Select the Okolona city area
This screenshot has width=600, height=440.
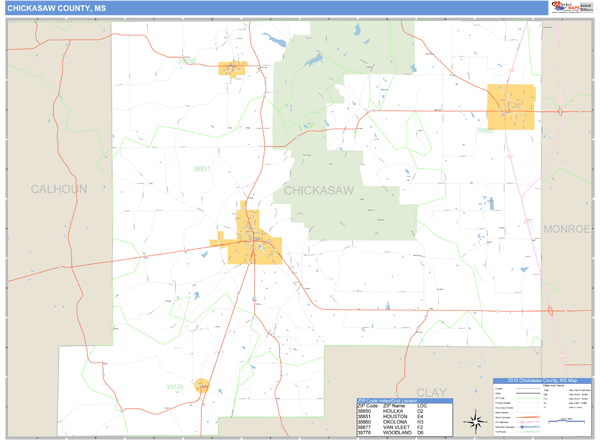511,104
